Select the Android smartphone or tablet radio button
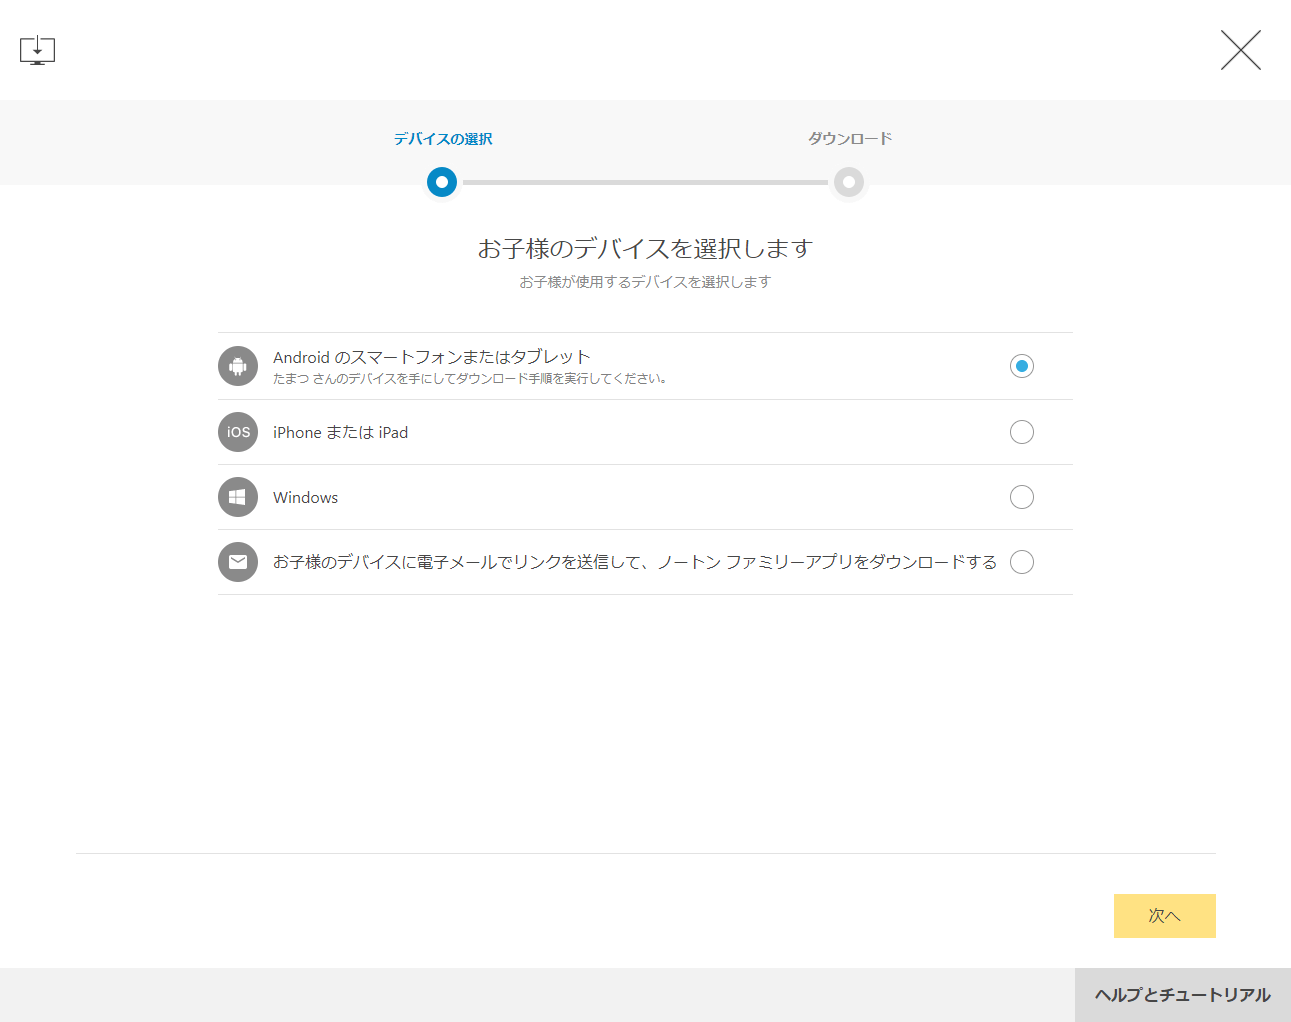This screenshot has width=1291, height=1022. point(1021,366)
